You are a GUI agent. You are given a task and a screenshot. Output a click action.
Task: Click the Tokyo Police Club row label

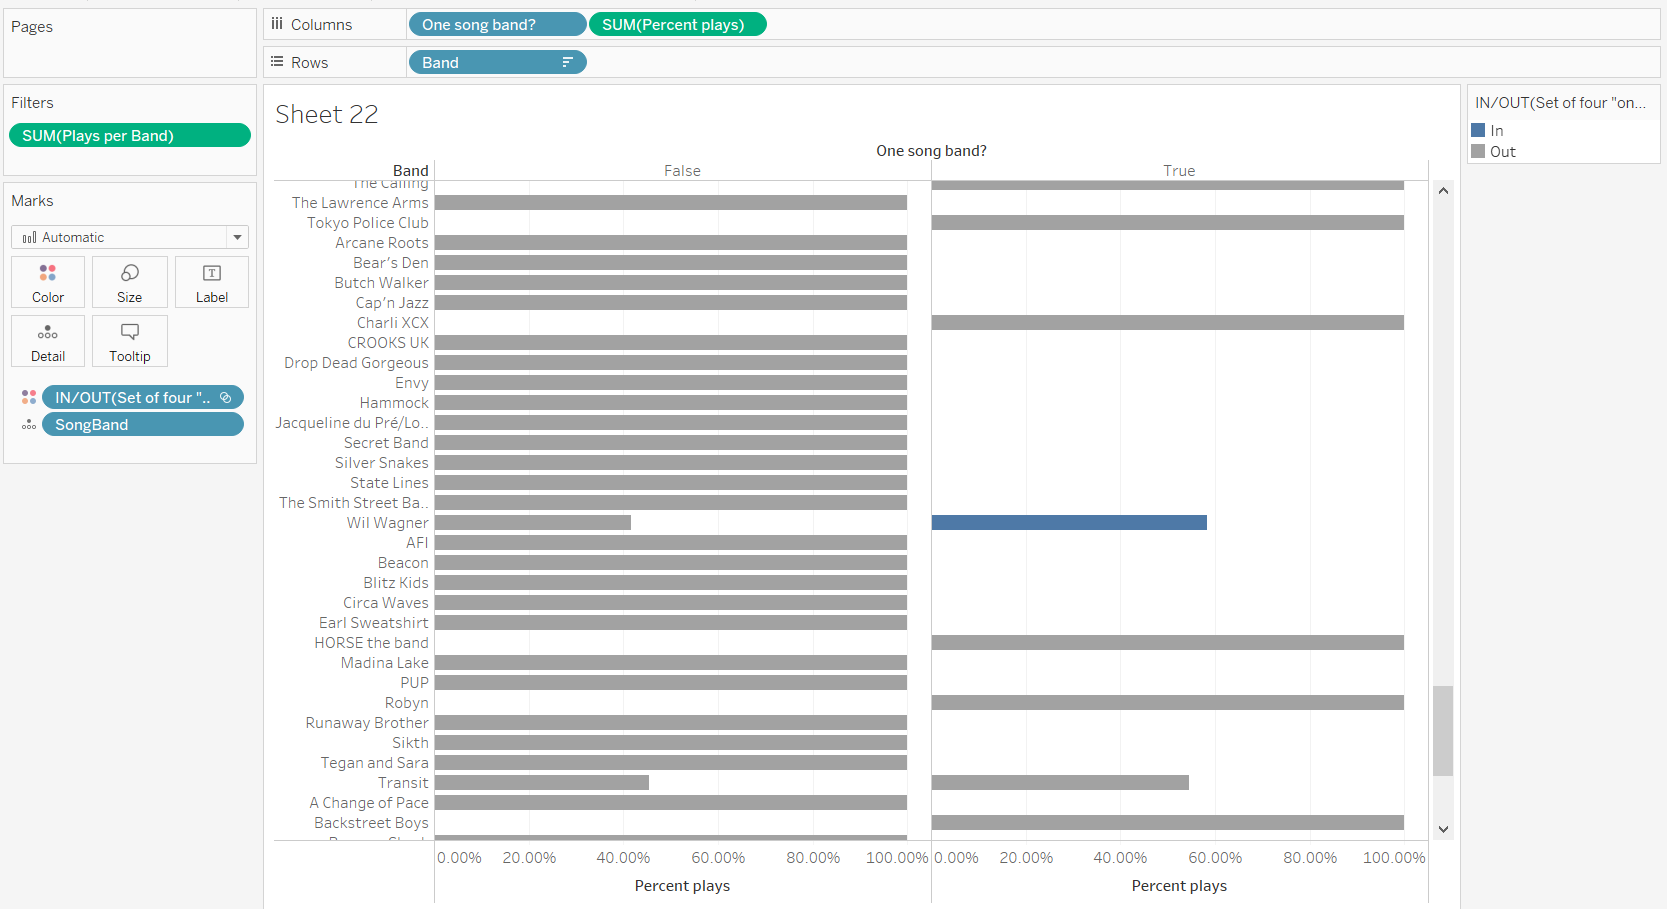[368, 222]
